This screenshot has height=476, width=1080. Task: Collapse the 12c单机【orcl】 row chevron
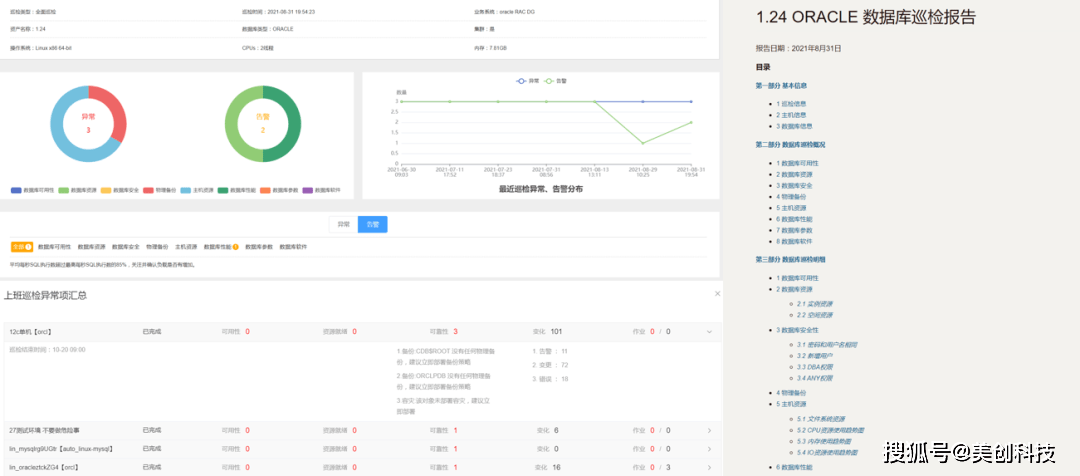pos(709,331)
